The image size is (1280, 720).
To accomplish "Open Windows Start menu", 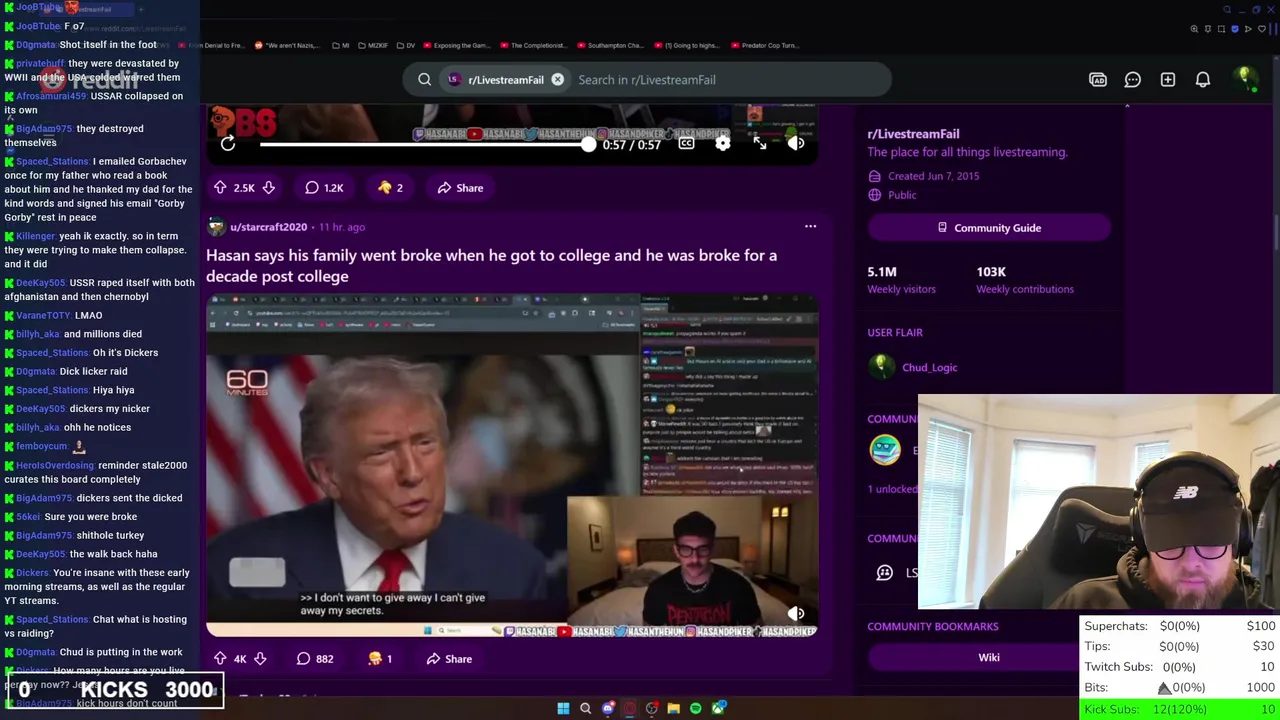I will (563, 709).
